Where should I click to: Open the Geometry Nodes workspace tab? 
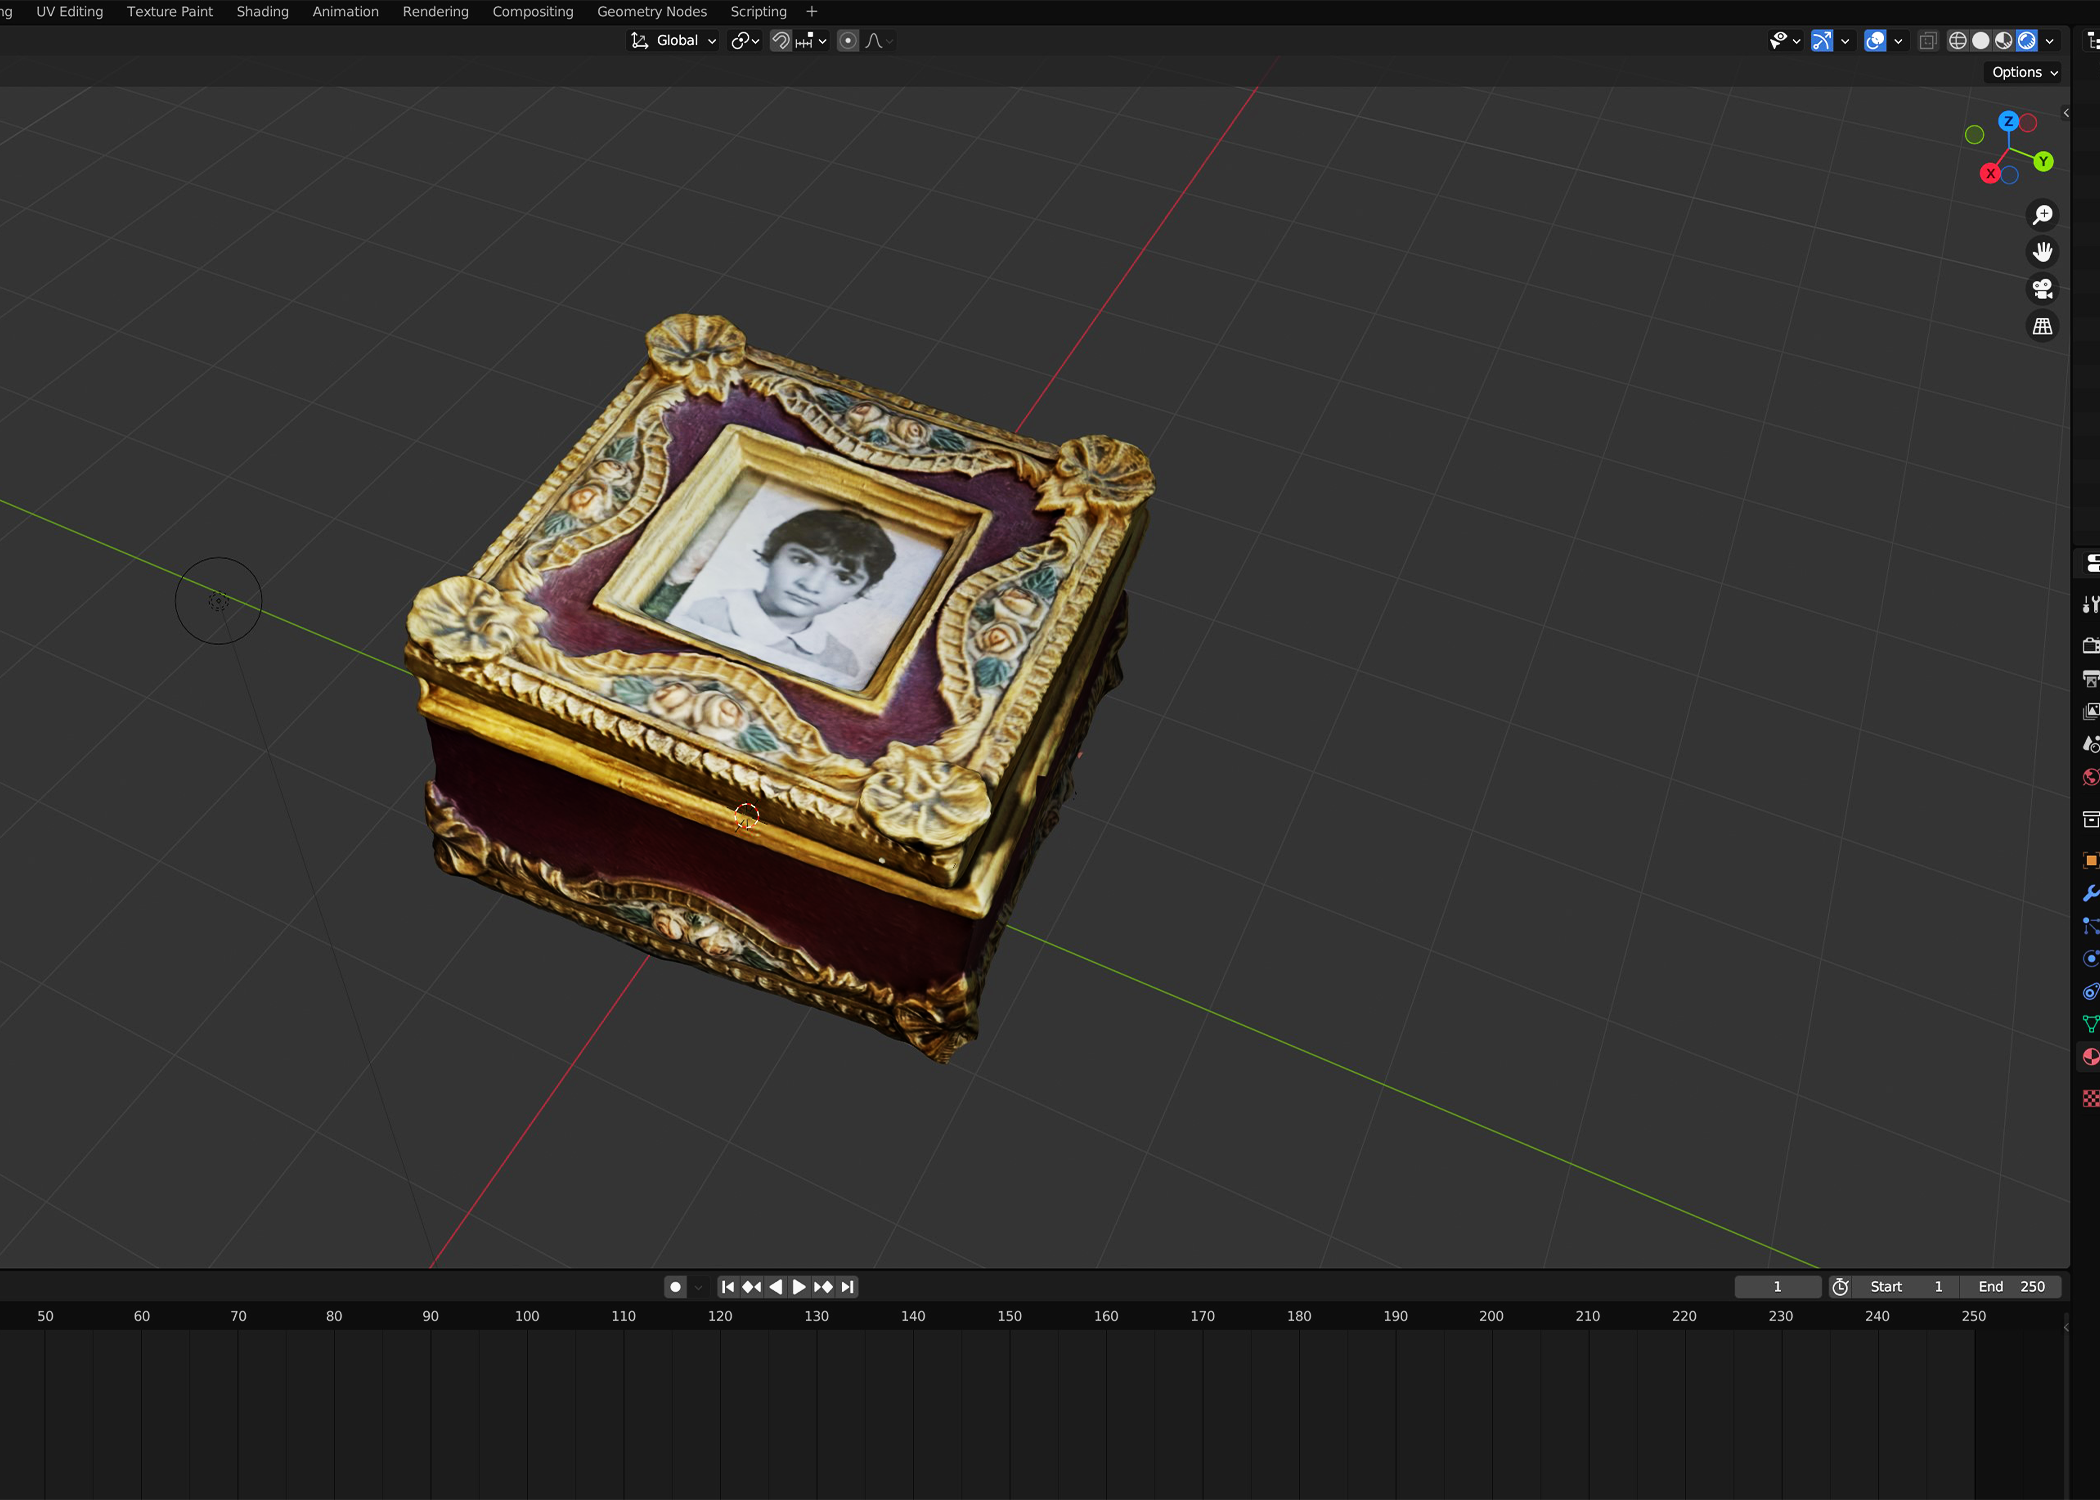click(x=651, y=12)
